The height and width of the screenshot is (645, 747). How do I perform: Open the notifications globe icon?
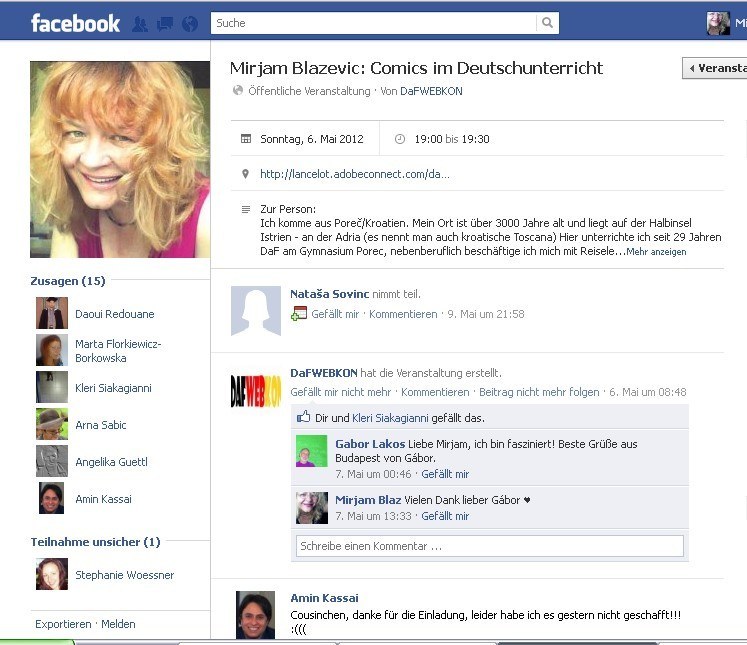pos(187,23)
